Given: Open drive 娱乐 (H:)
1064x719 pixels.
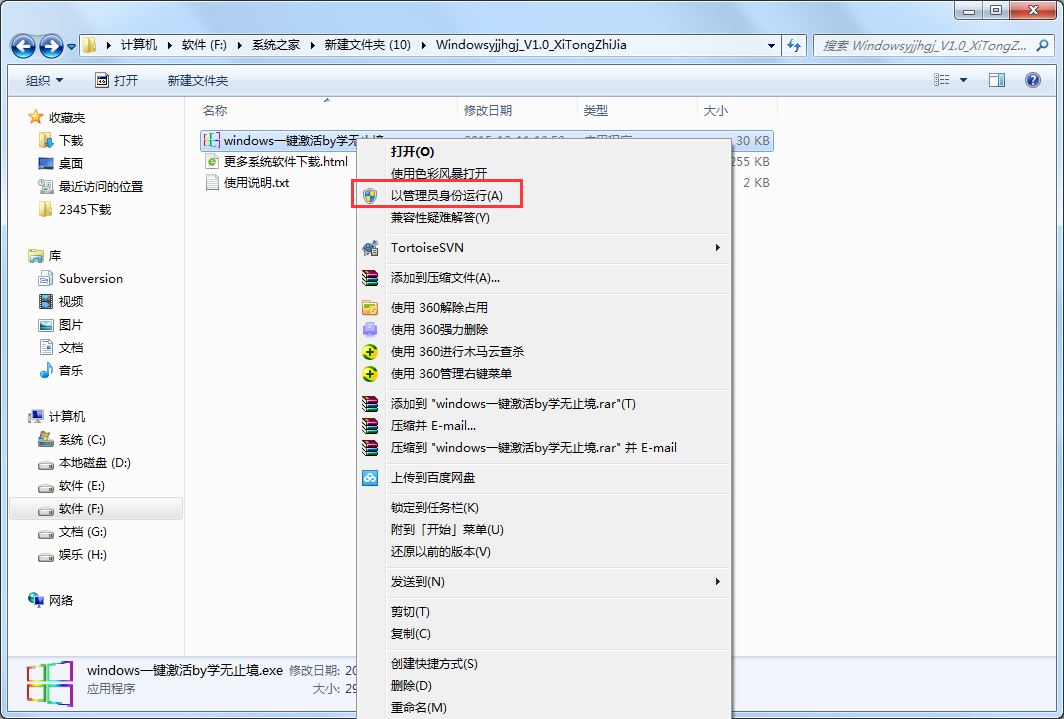Looking at the screenshot, I should tap(72, 555).
